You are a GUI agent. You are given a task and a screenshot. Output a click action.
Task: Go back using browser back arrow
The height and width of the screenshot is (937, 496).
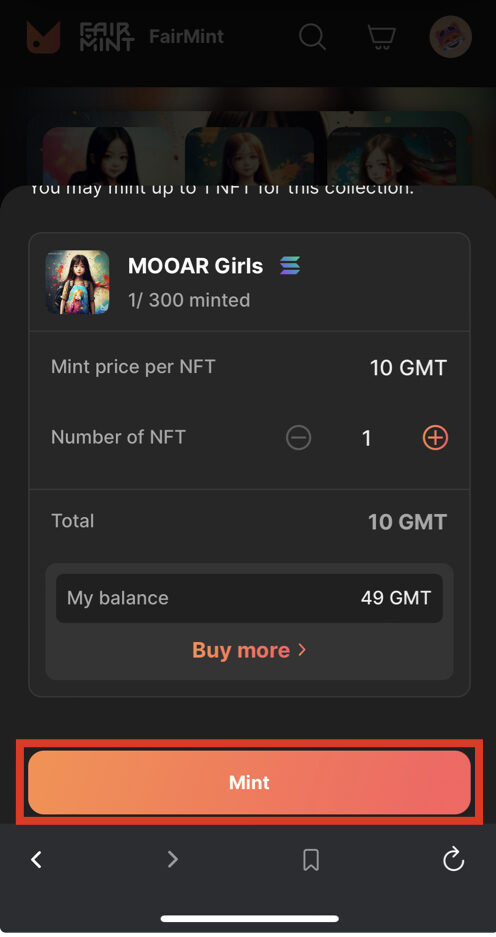[36, 859]
